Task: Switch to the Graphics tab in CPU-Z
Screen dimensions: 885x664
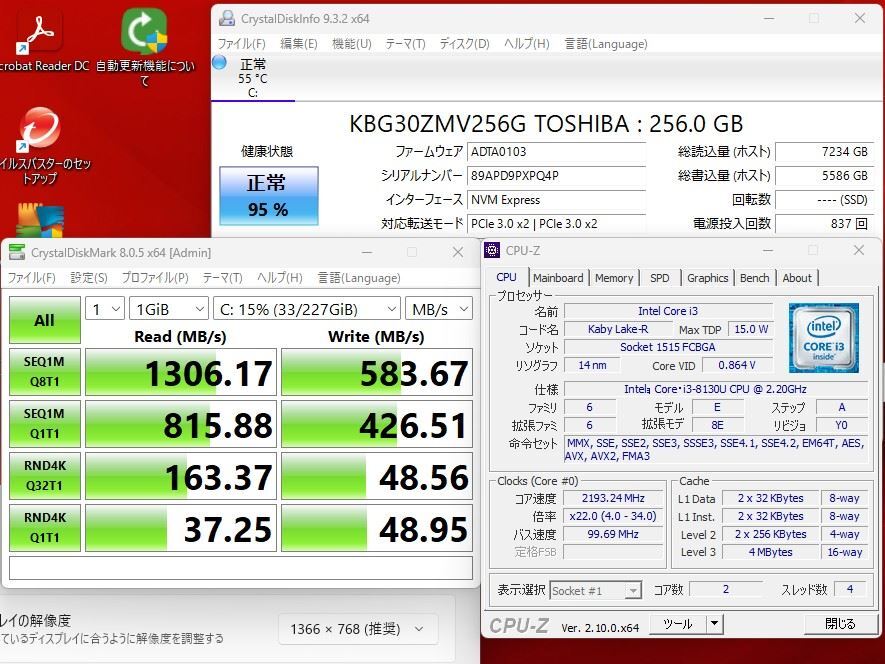Action: click(707, 278)
